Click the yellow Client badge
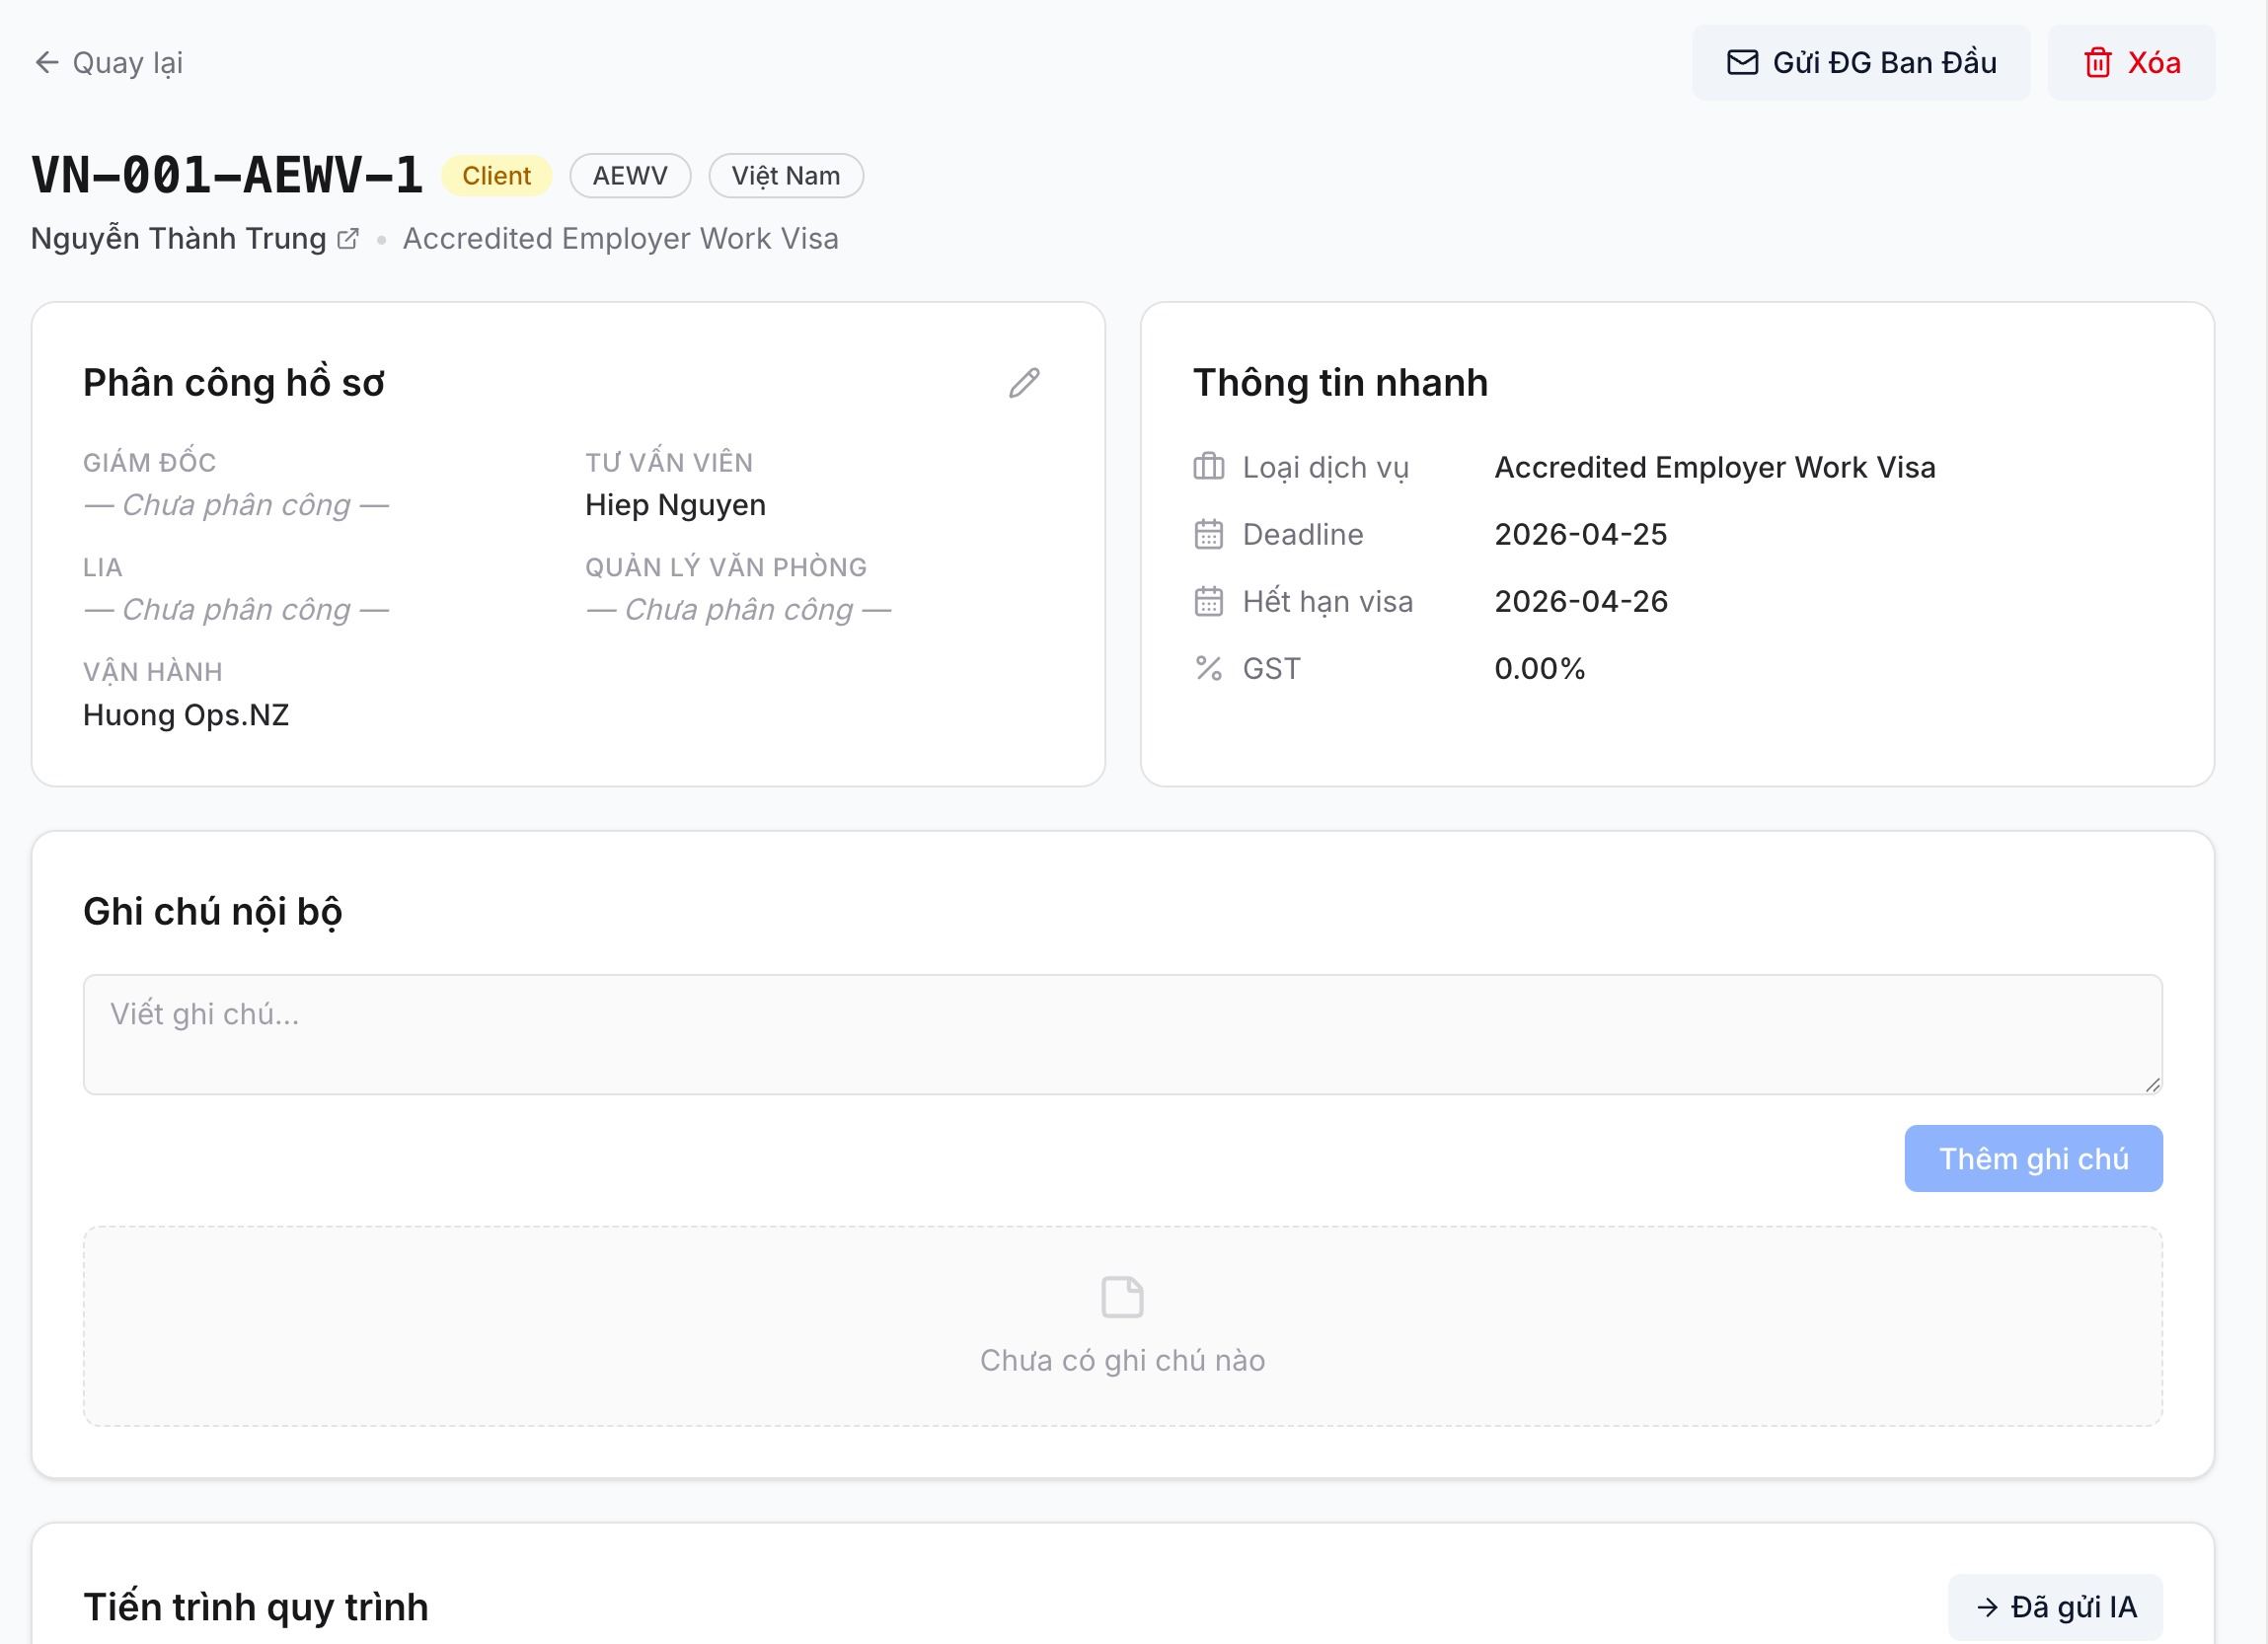 [x=496, y=176]
